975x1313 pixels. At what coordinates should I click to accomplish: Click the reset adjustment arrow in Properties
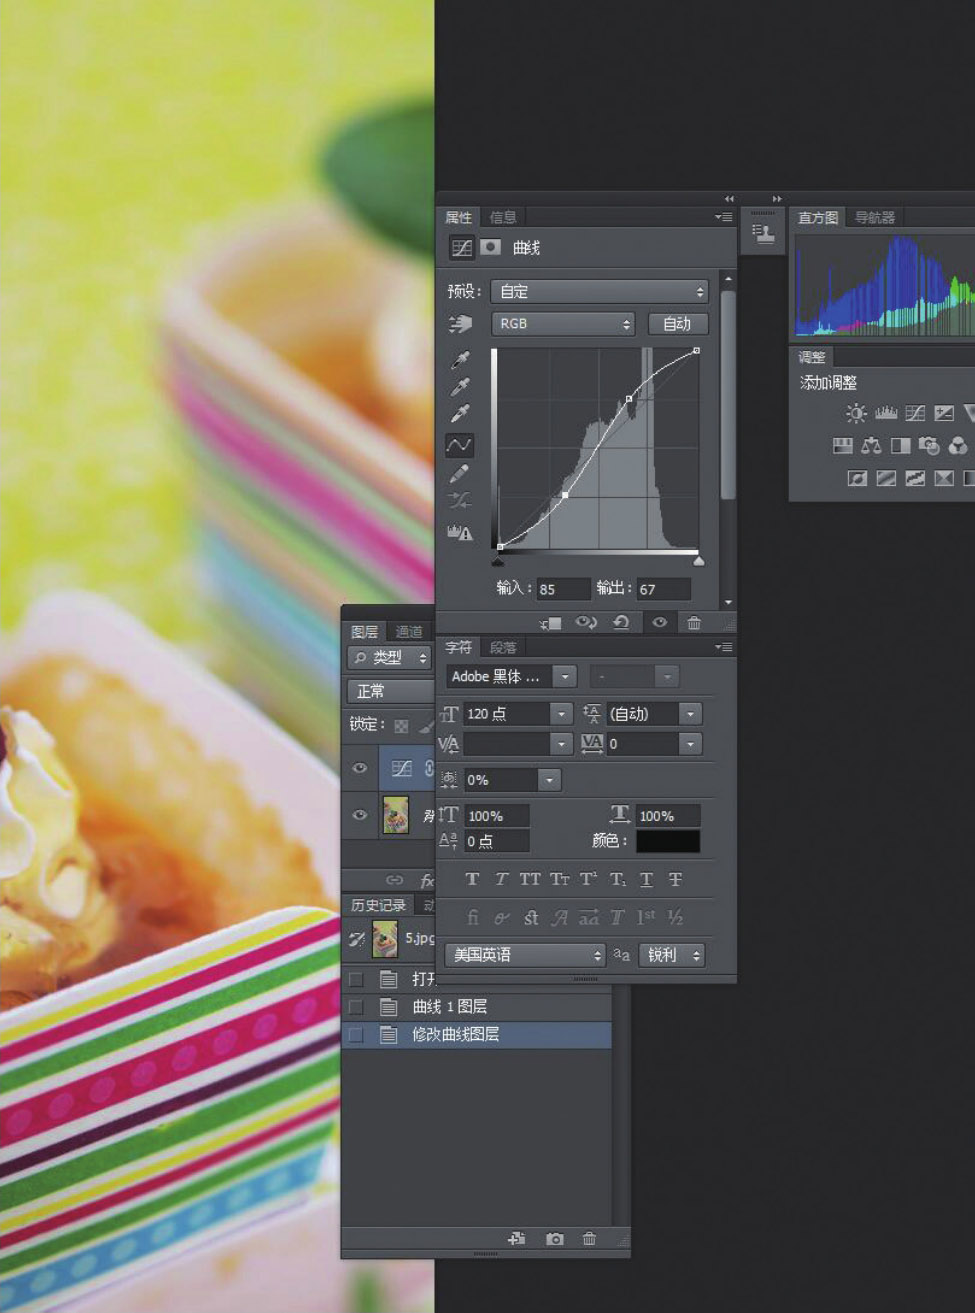(621, 622)
